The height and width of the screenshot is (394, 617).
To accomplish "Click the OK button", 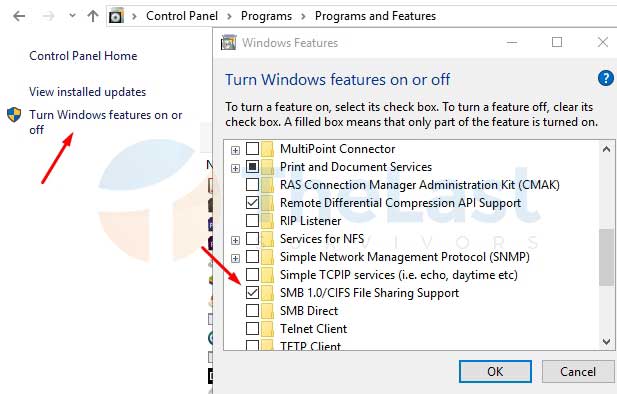I will 495,371.
